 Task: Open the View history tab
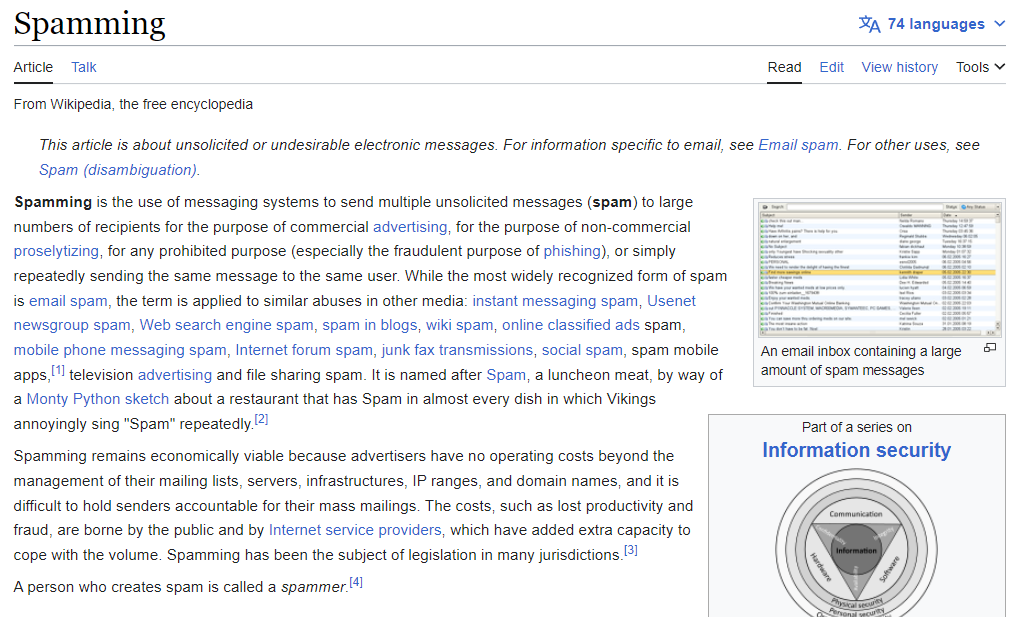click(x=899, y=67)
